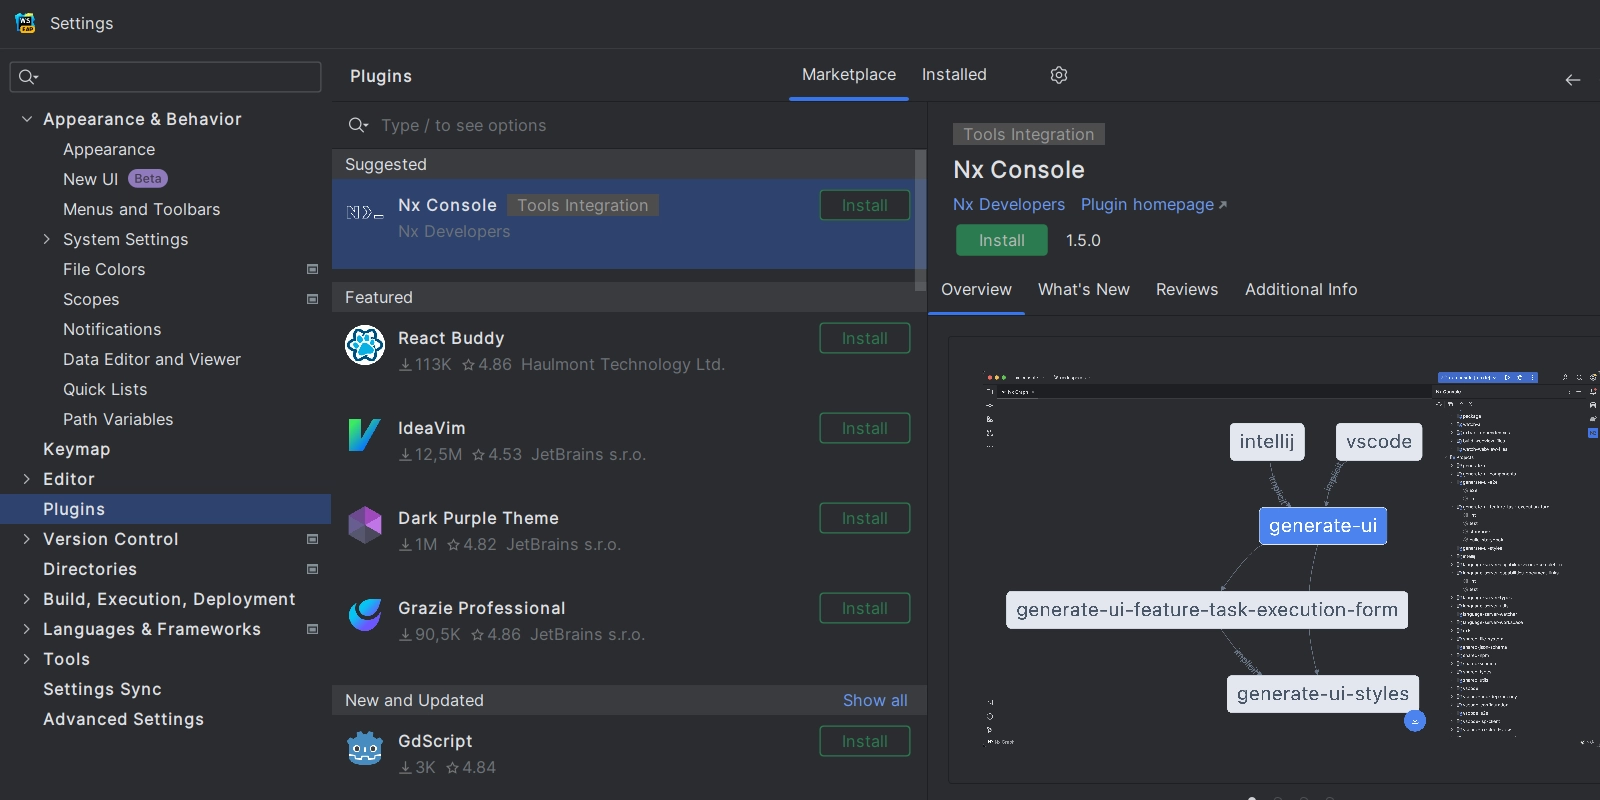The image size is (1600, 800).
Task: Click the 1.5.0 version label
Action: click(1083, 240)
